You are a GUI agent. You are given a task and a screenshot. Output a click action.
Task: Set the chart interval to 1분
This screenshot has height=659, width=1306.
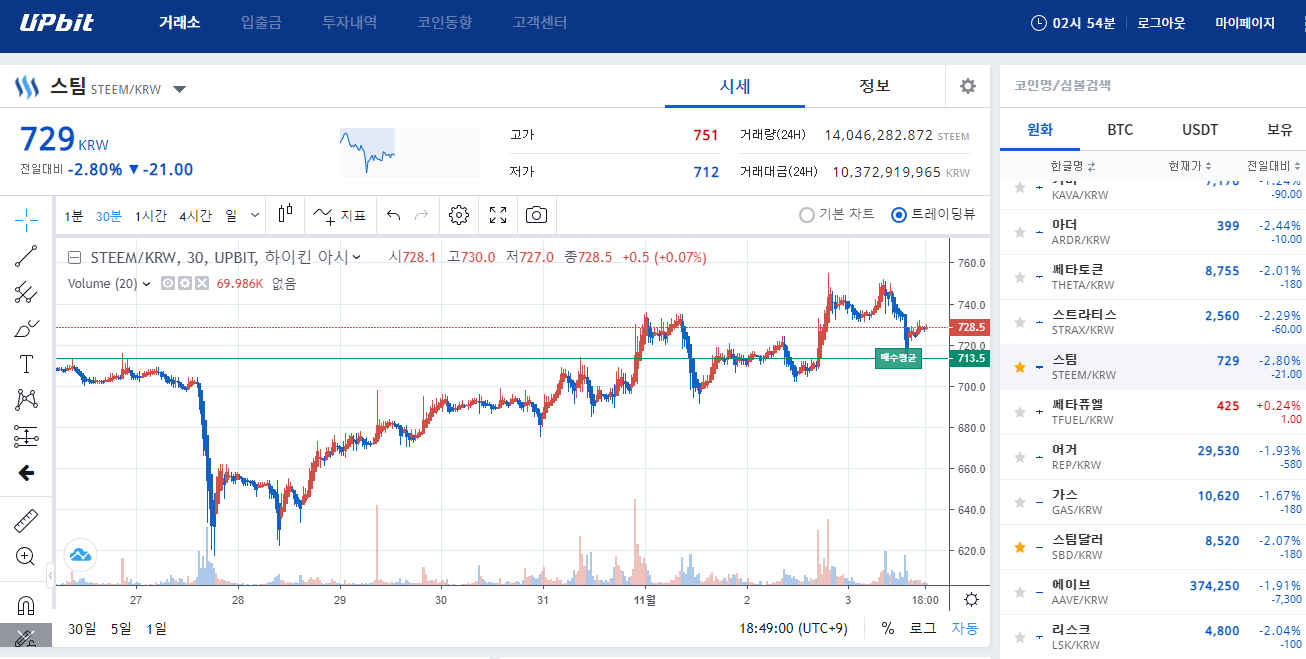(74, 215)
